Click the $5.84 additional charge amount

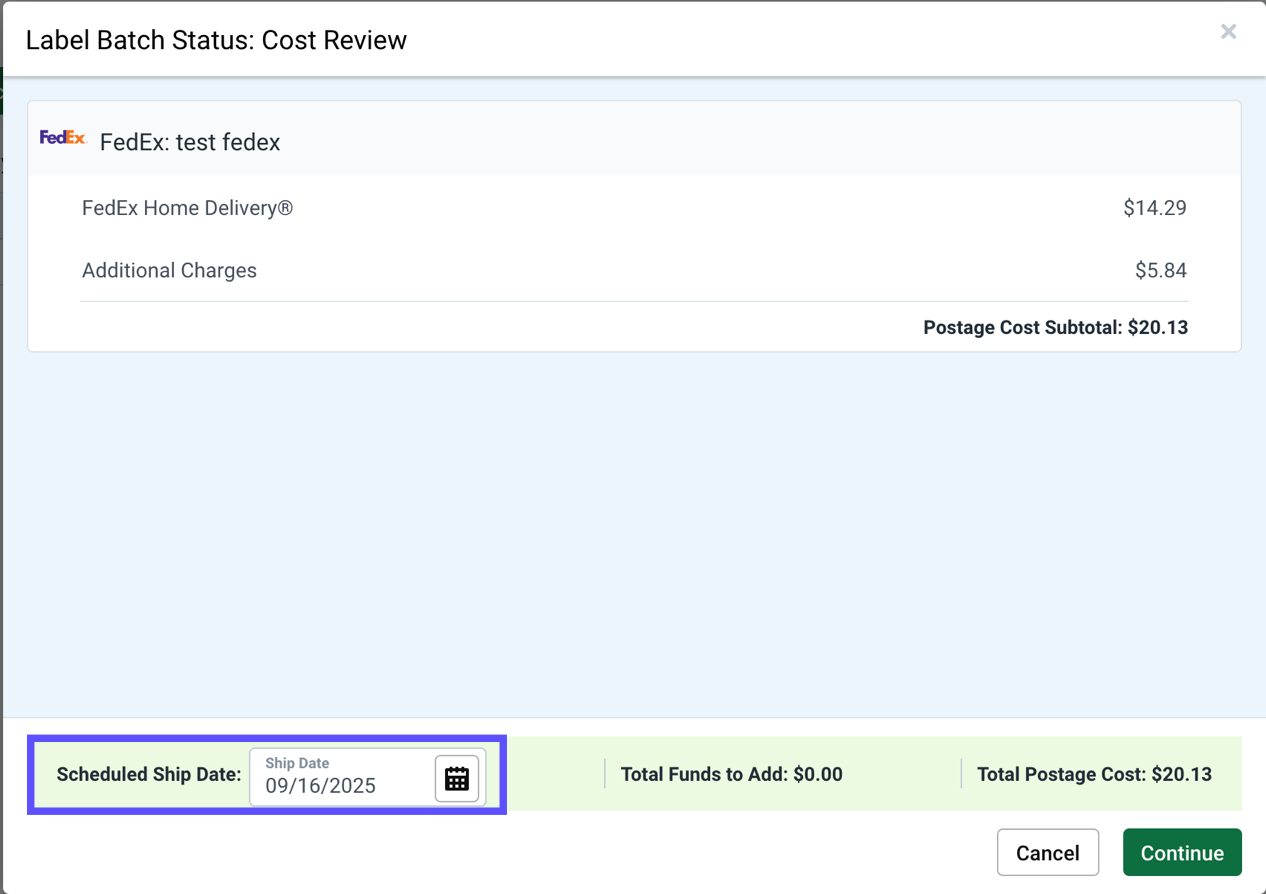(1160, 270)
